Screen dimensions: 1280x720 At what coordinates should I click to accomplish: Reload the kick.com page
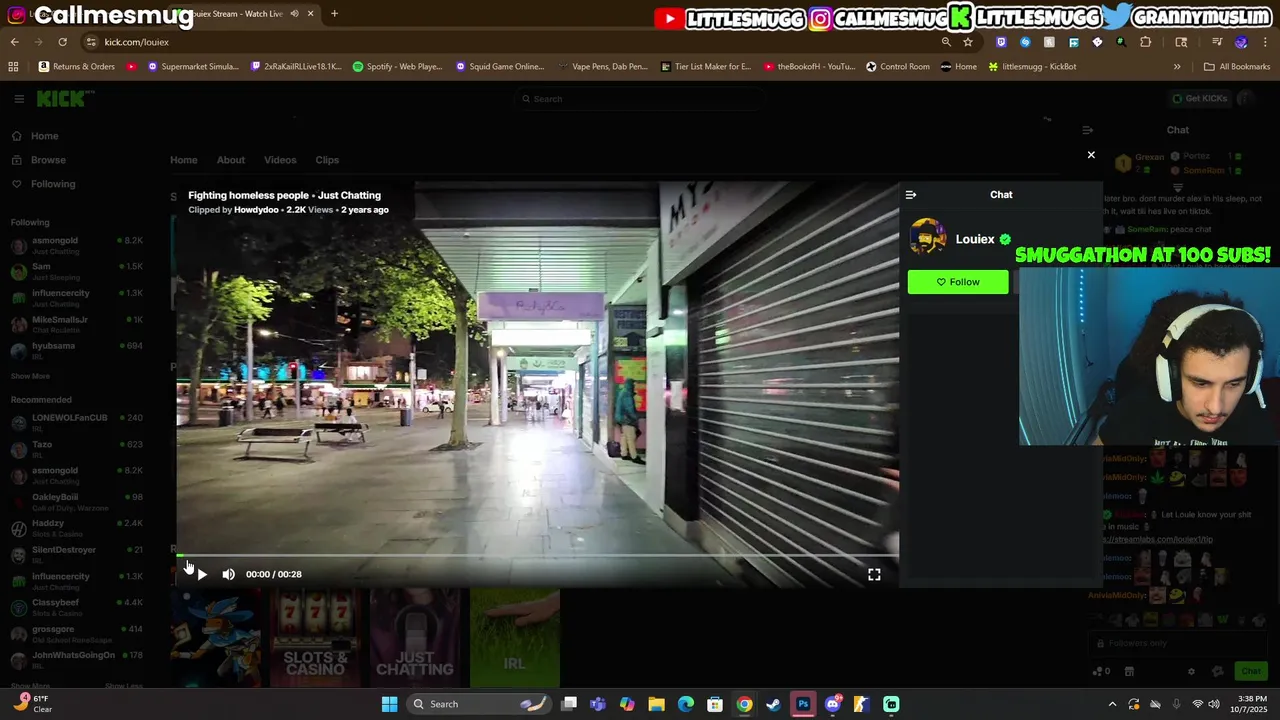pos(62,42)
